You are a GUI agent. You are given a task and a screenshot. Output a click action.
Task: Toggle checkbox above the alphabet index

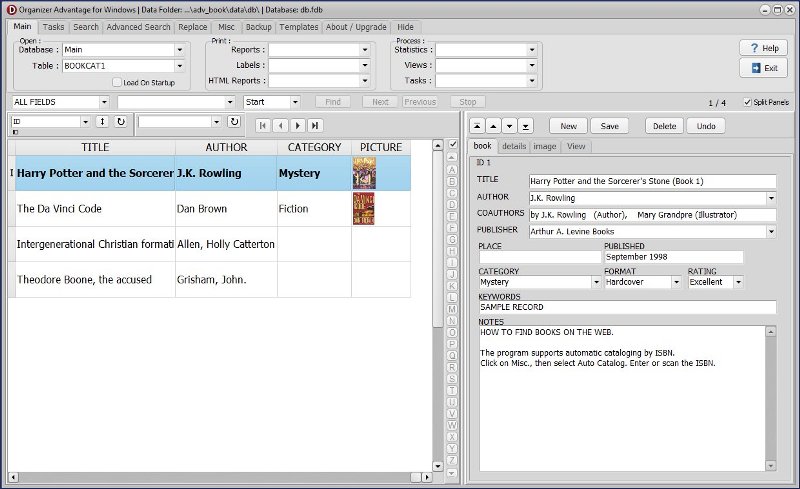point(452,146)
